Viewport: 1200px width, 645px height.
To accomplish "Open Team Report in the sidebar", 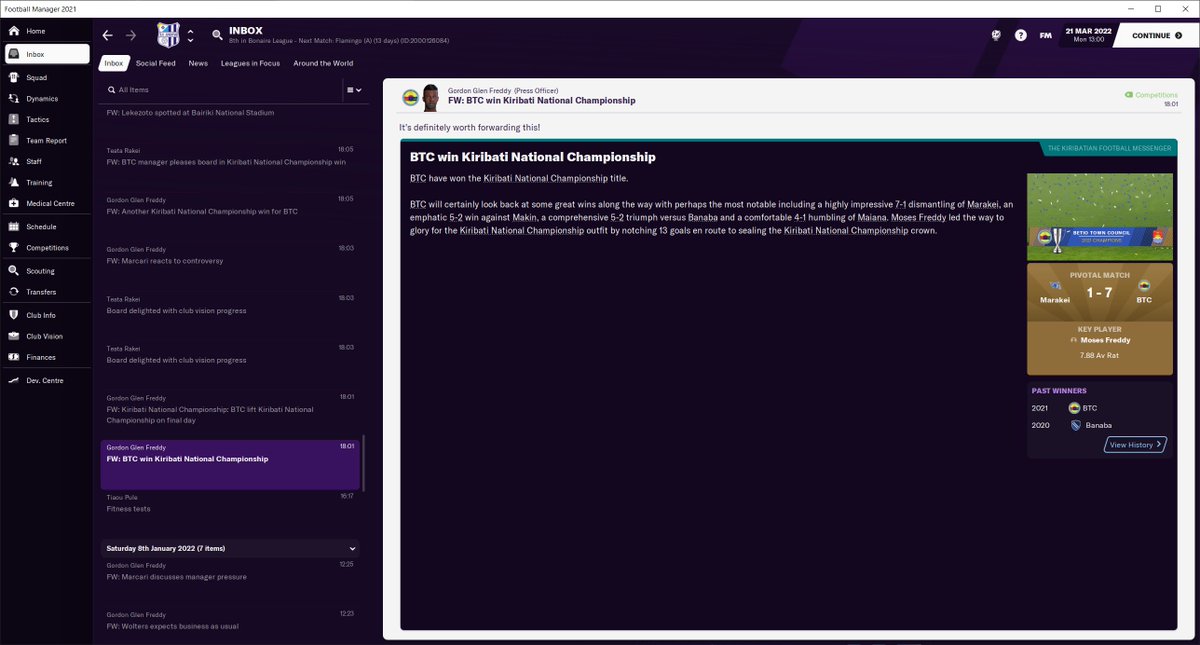I will click(x=46, y=140).
